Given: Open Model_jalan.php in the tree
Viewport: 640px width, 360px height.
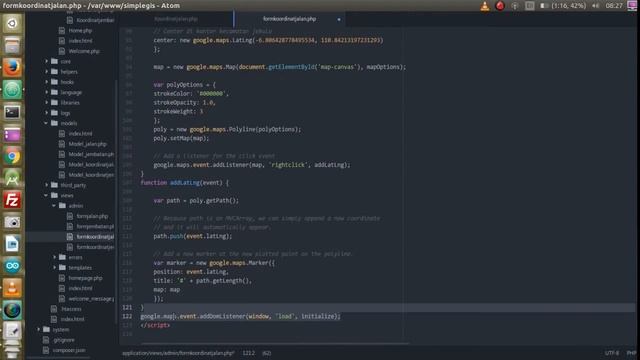Looking at the screenshot, I should tap(87, 144).
